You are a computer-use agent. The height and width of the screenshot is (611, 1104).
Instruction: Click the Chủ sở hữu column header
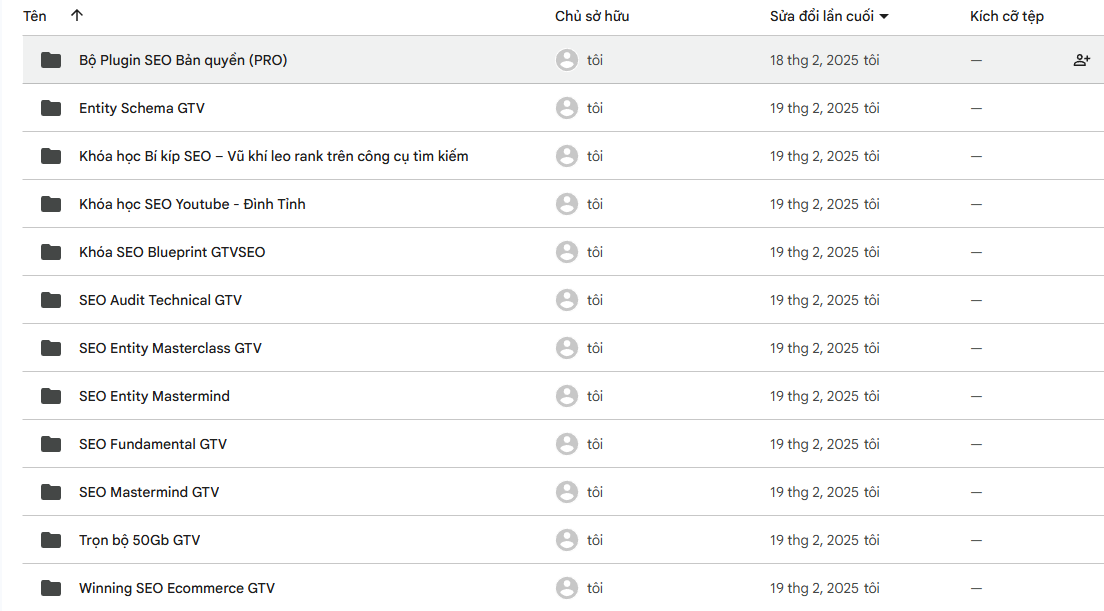coord(592,16)
